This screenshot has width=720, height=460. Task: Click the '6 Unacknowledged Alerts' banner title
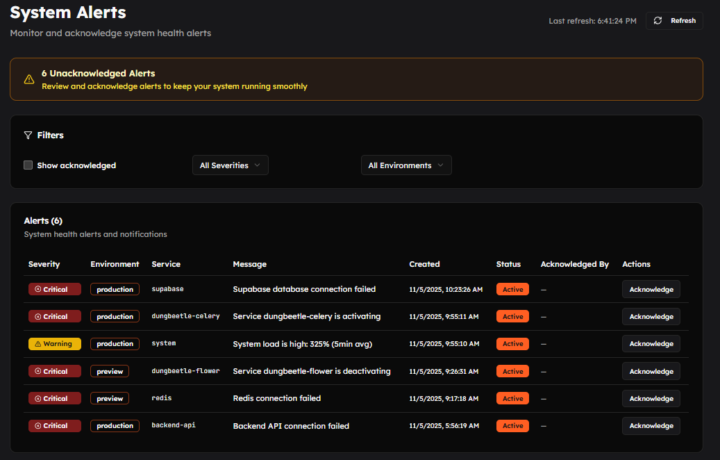click(98, 73)
